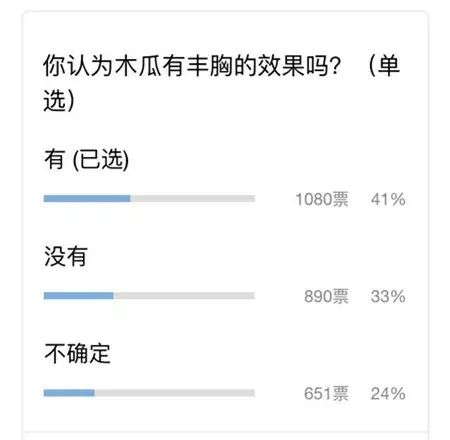Click the 24% progress bar for 不确定
Screen dimensions: 450x440
[149, 393]
